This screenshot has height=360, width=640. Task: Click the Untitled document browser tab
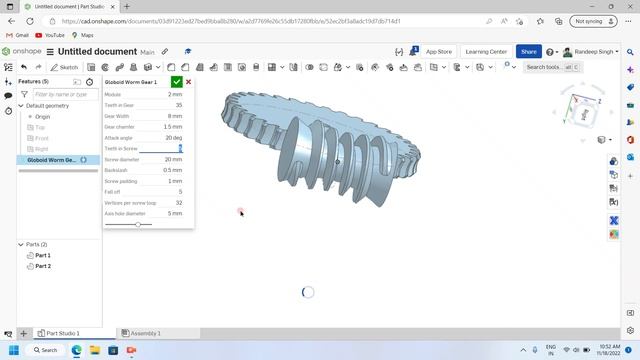pyautogui.click(x=69, y=7)
